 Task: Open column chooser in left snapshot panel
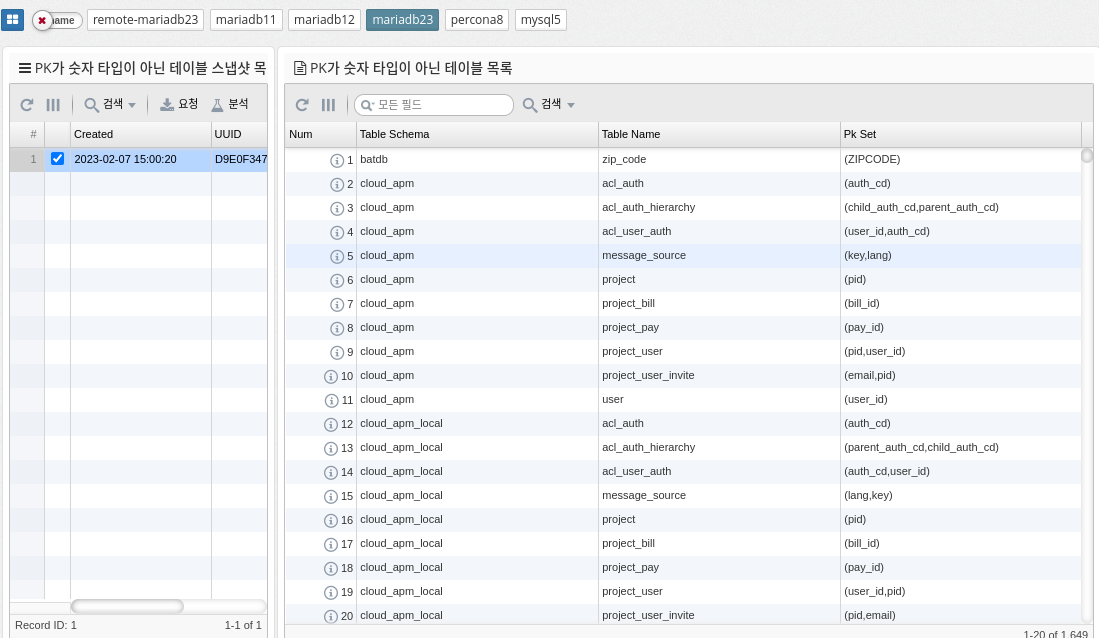(53, 104)
